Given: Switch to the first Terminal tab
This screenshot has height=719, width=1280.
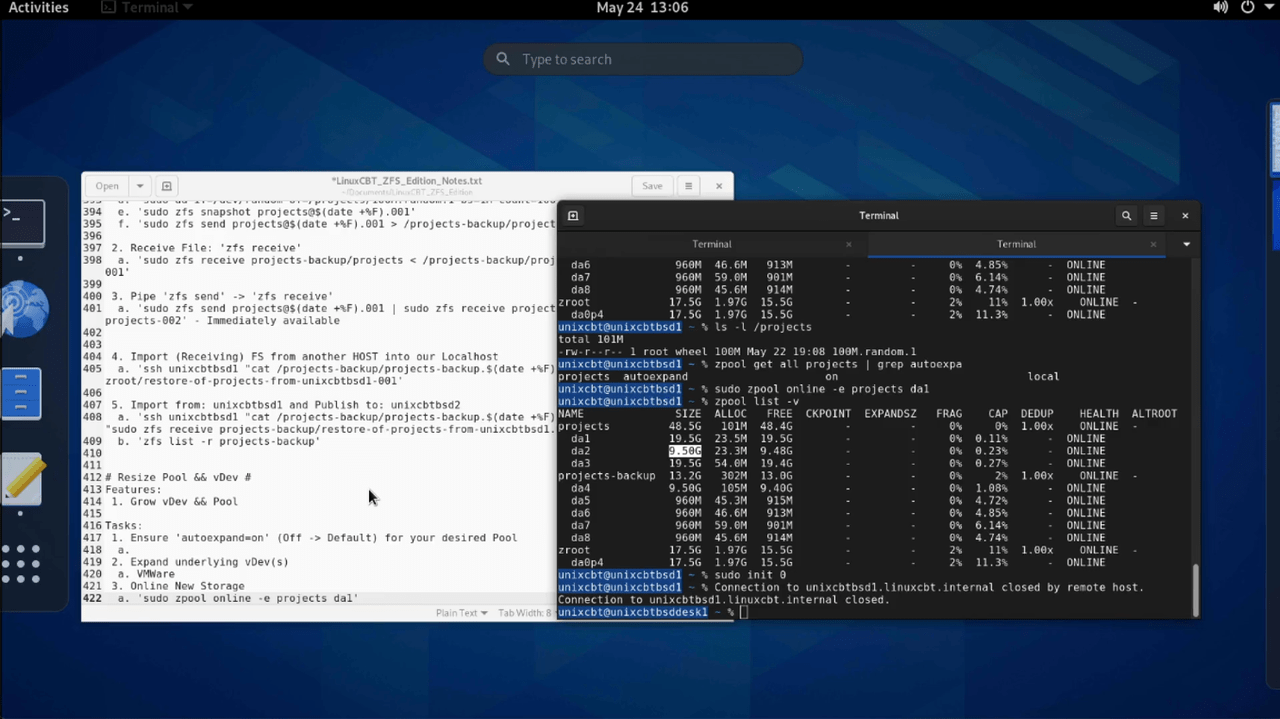Looking at the screenshot, I should (x=711, y=244).
